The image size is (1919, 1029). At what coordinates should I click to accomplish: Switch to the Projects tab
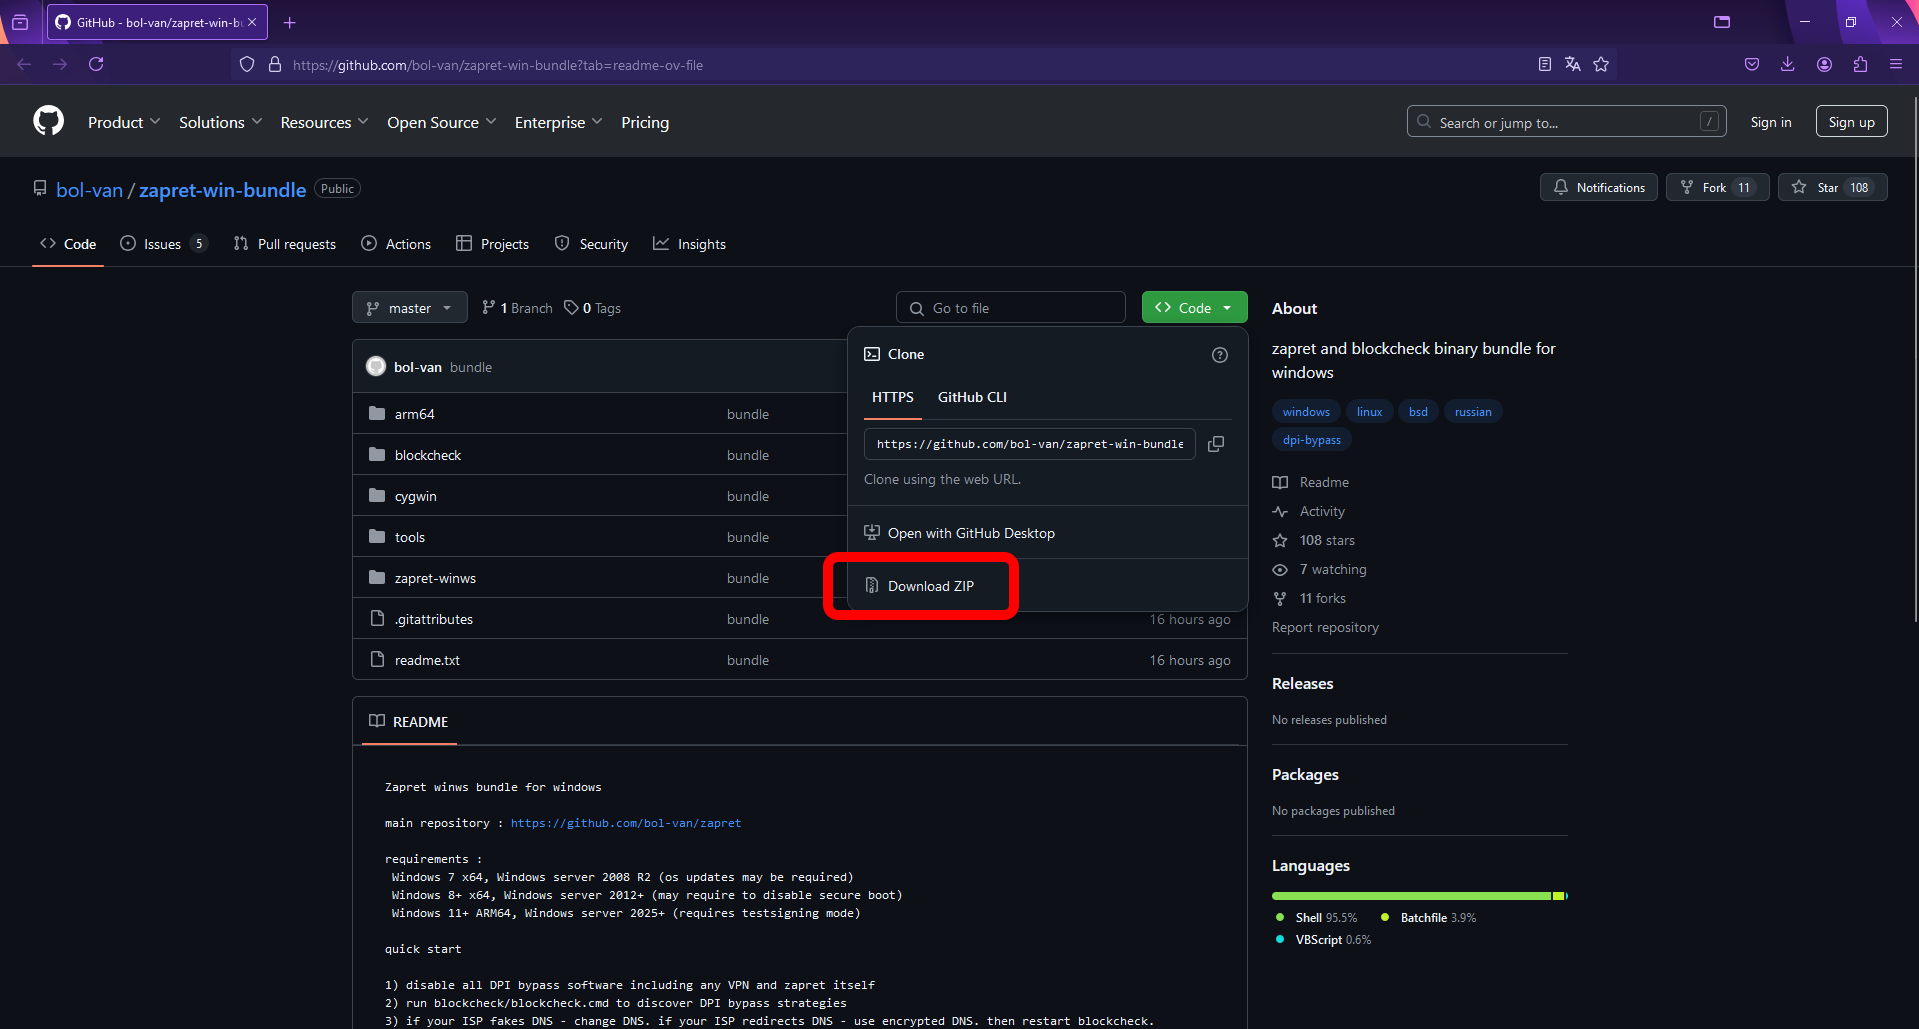click(x=493, y=244)
